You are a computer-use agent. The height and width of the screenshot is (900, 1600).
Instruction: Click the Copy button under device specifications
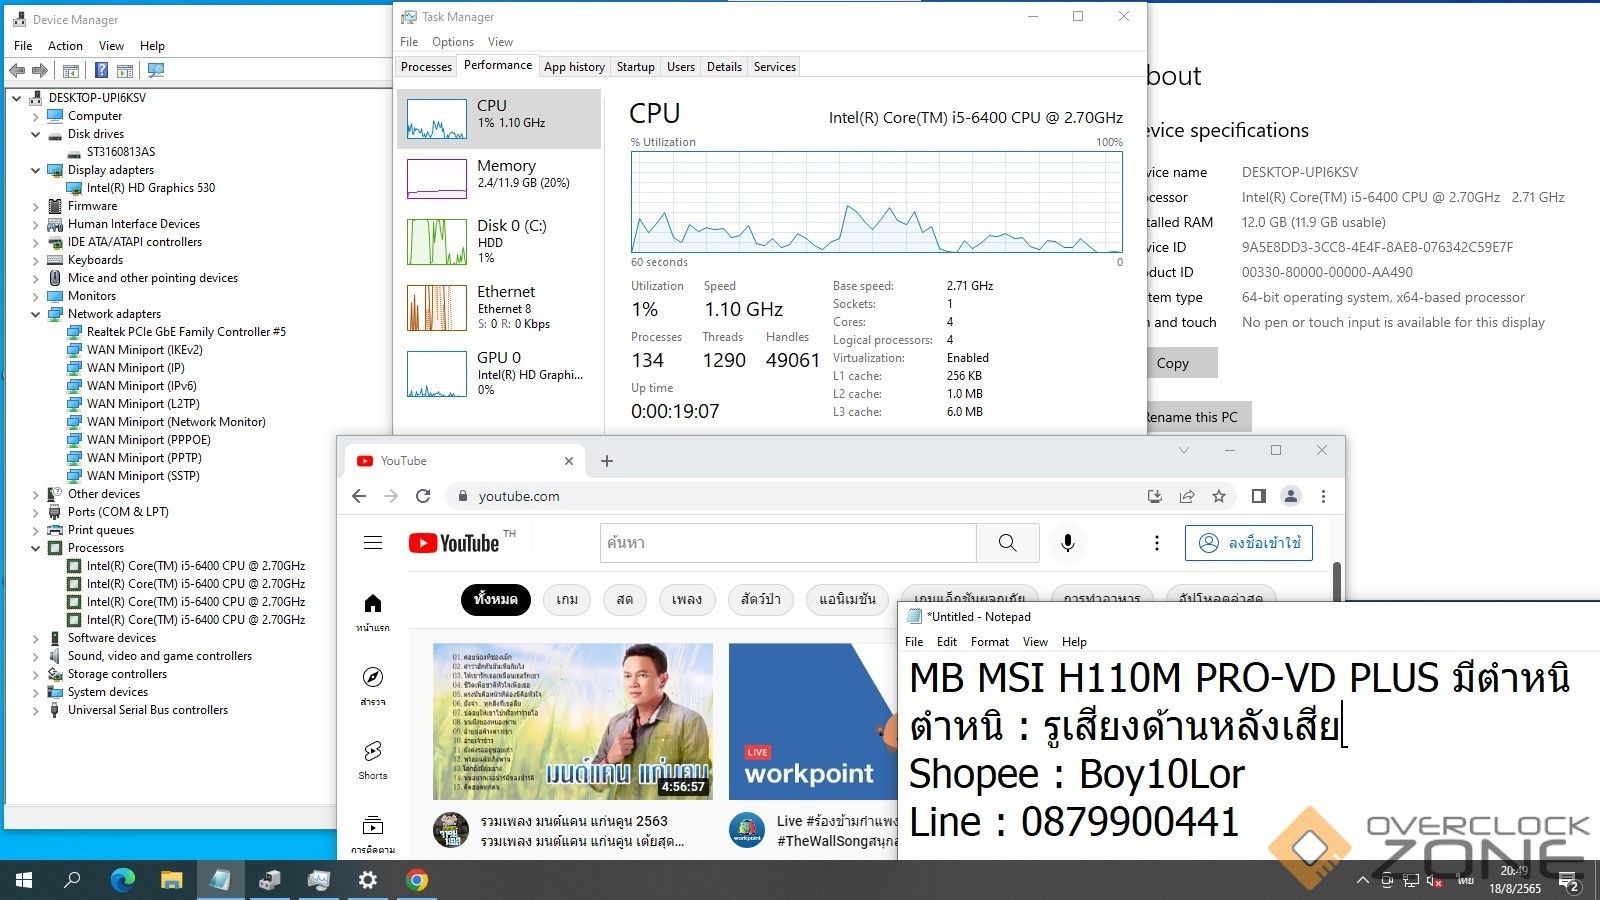1173,363
